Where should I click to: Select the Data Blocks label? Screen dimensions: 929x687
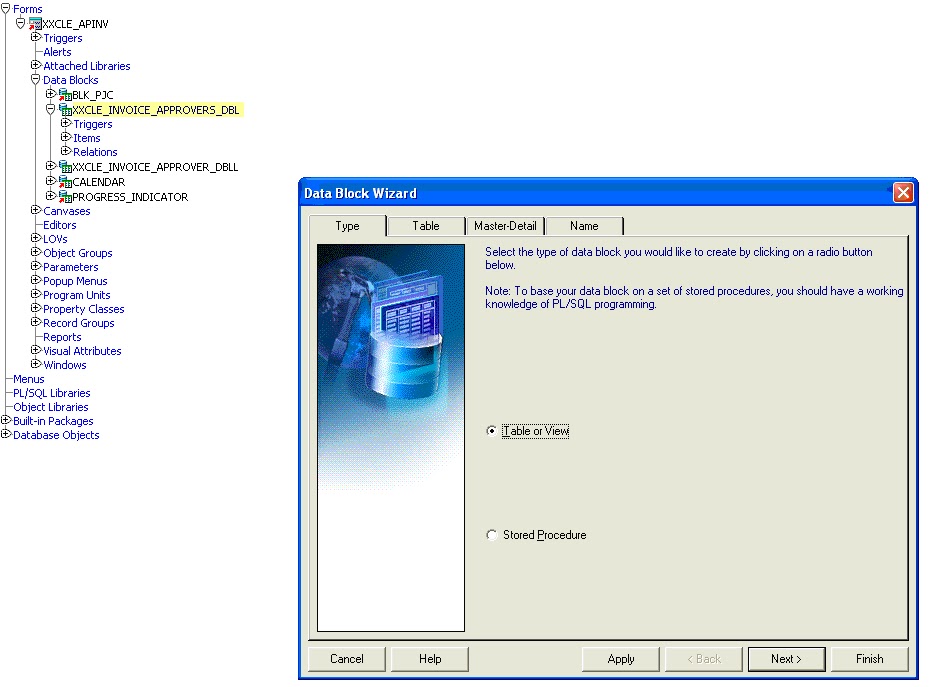click(x=71, y=80)
